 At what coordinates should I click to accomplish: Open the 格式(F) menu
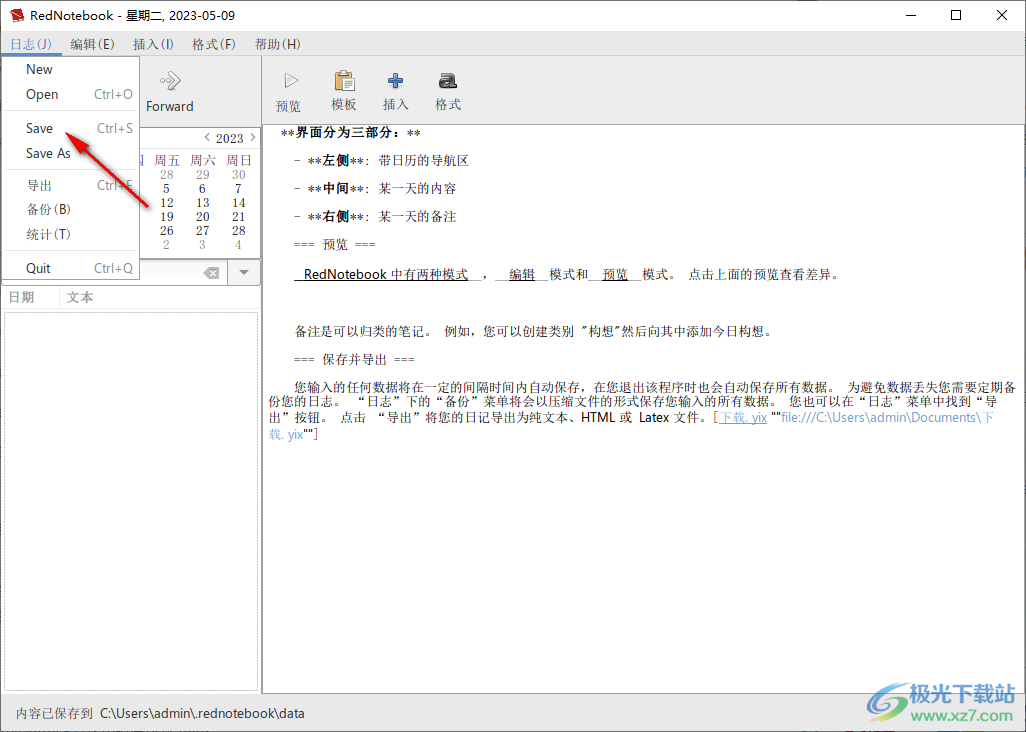pyautogui.click(x=213, y=44)
